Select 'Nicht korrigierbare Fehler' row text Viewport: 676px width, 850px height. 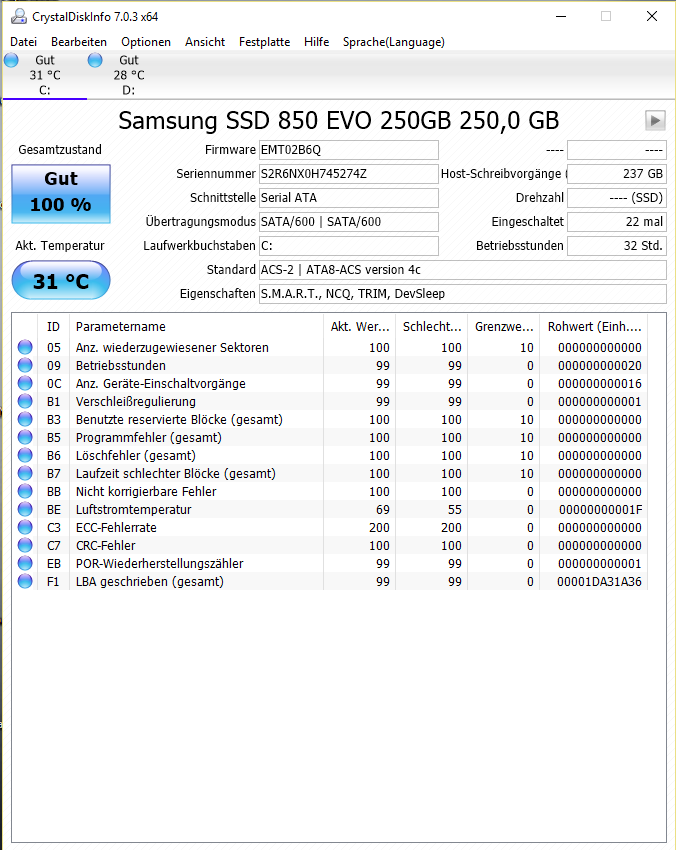point(146,491)
